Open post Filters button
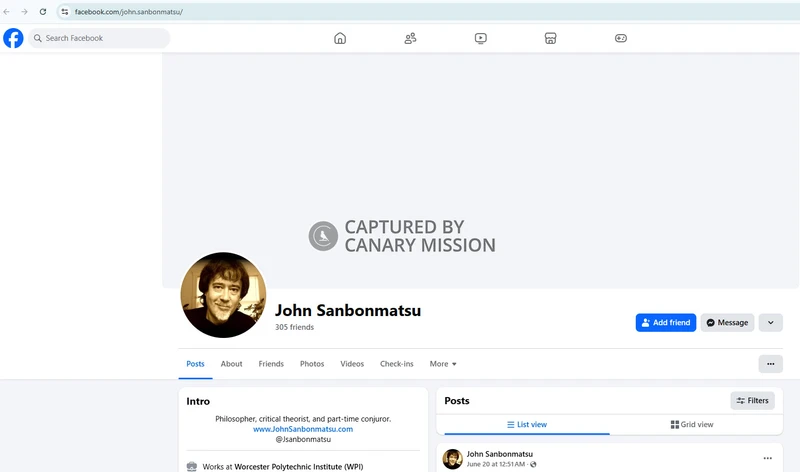Viewport: 800px width, 472px height. [753, 401]
